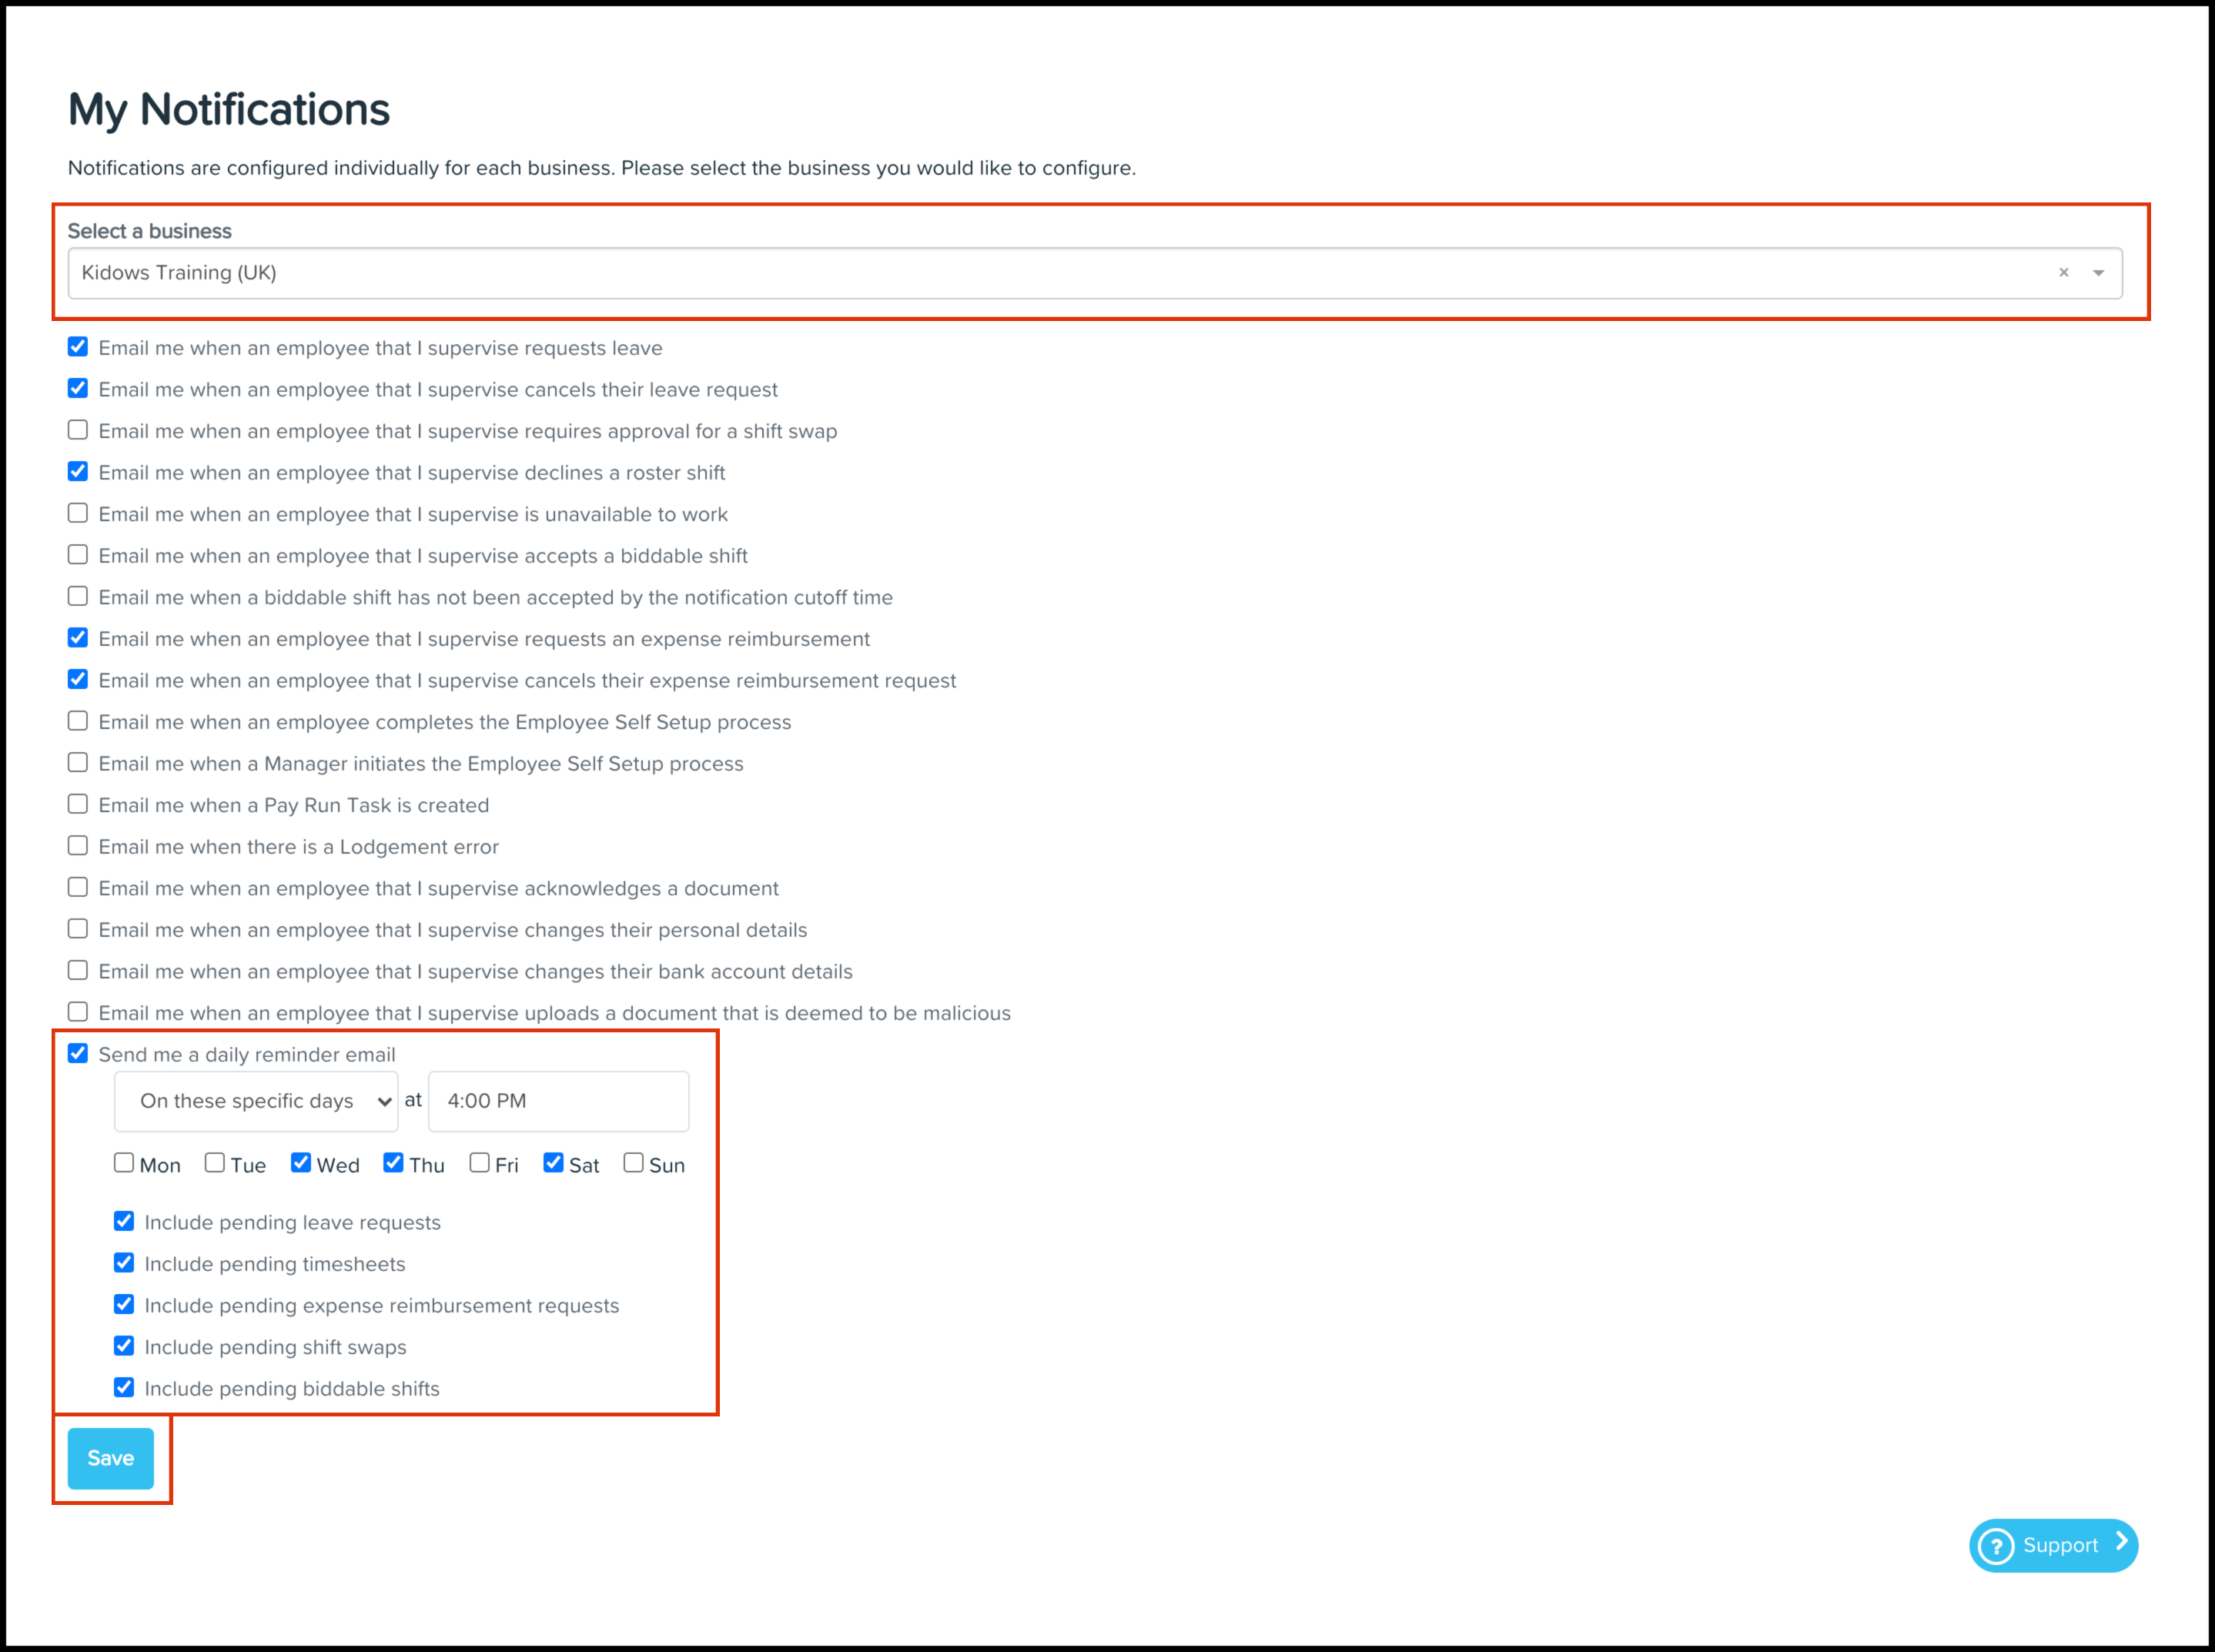Click the Support question mark icon
Screen dimensions: 2215x1652
click(x=1996, y=1546)
